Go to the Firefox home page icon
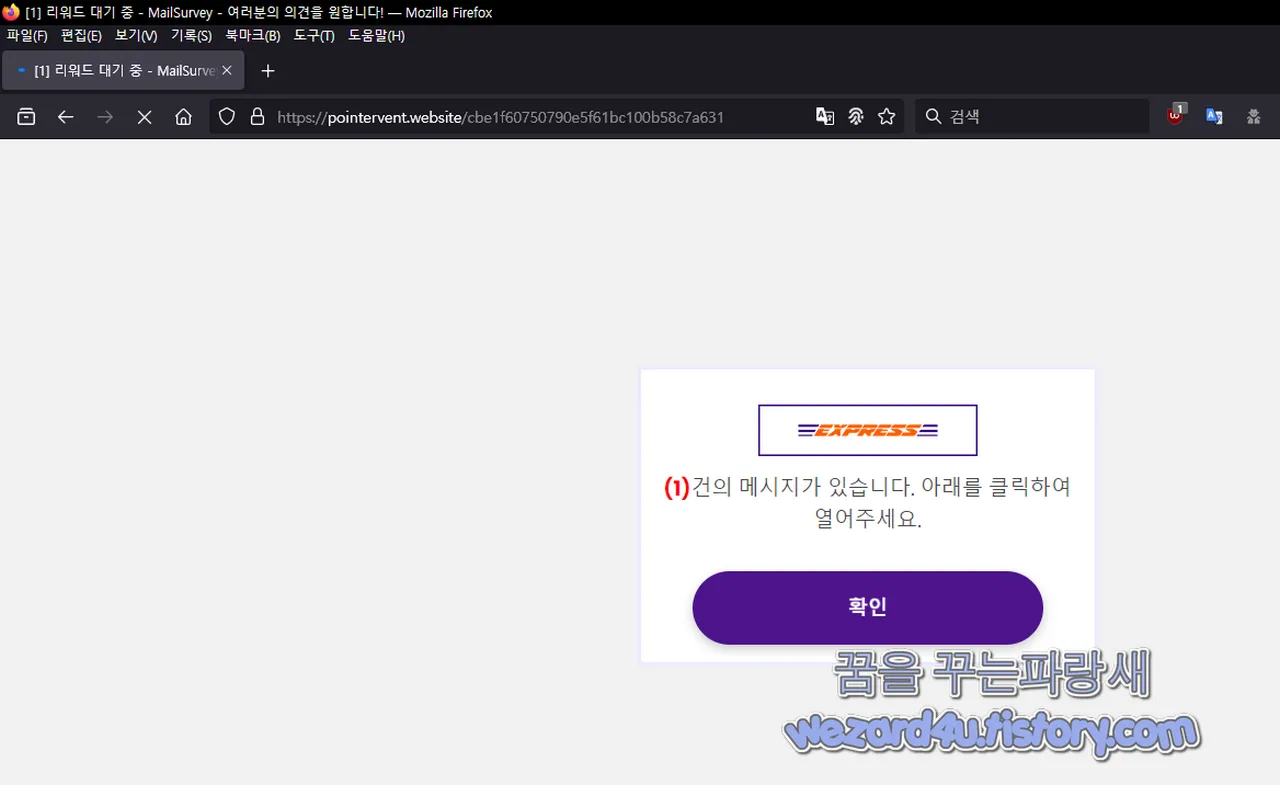Image resolution: width=1280 pixels, height=785 pixels. 183,117
